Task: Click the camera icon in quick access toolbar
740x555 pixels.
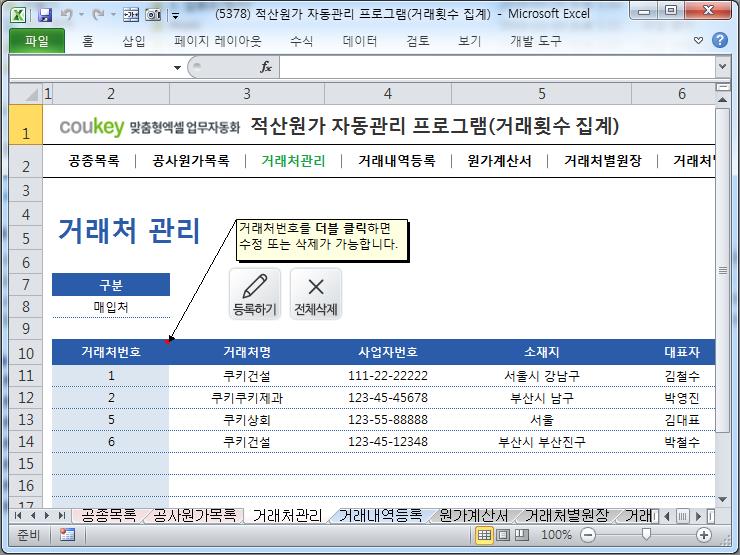Action: tap(153, 15)
